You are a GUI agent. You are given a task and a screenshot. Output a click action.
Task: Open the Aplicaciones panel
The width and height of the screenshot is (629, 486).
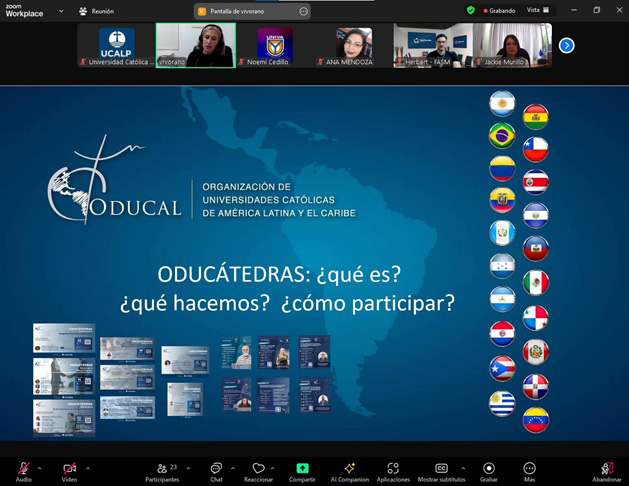tap(393, 472)
